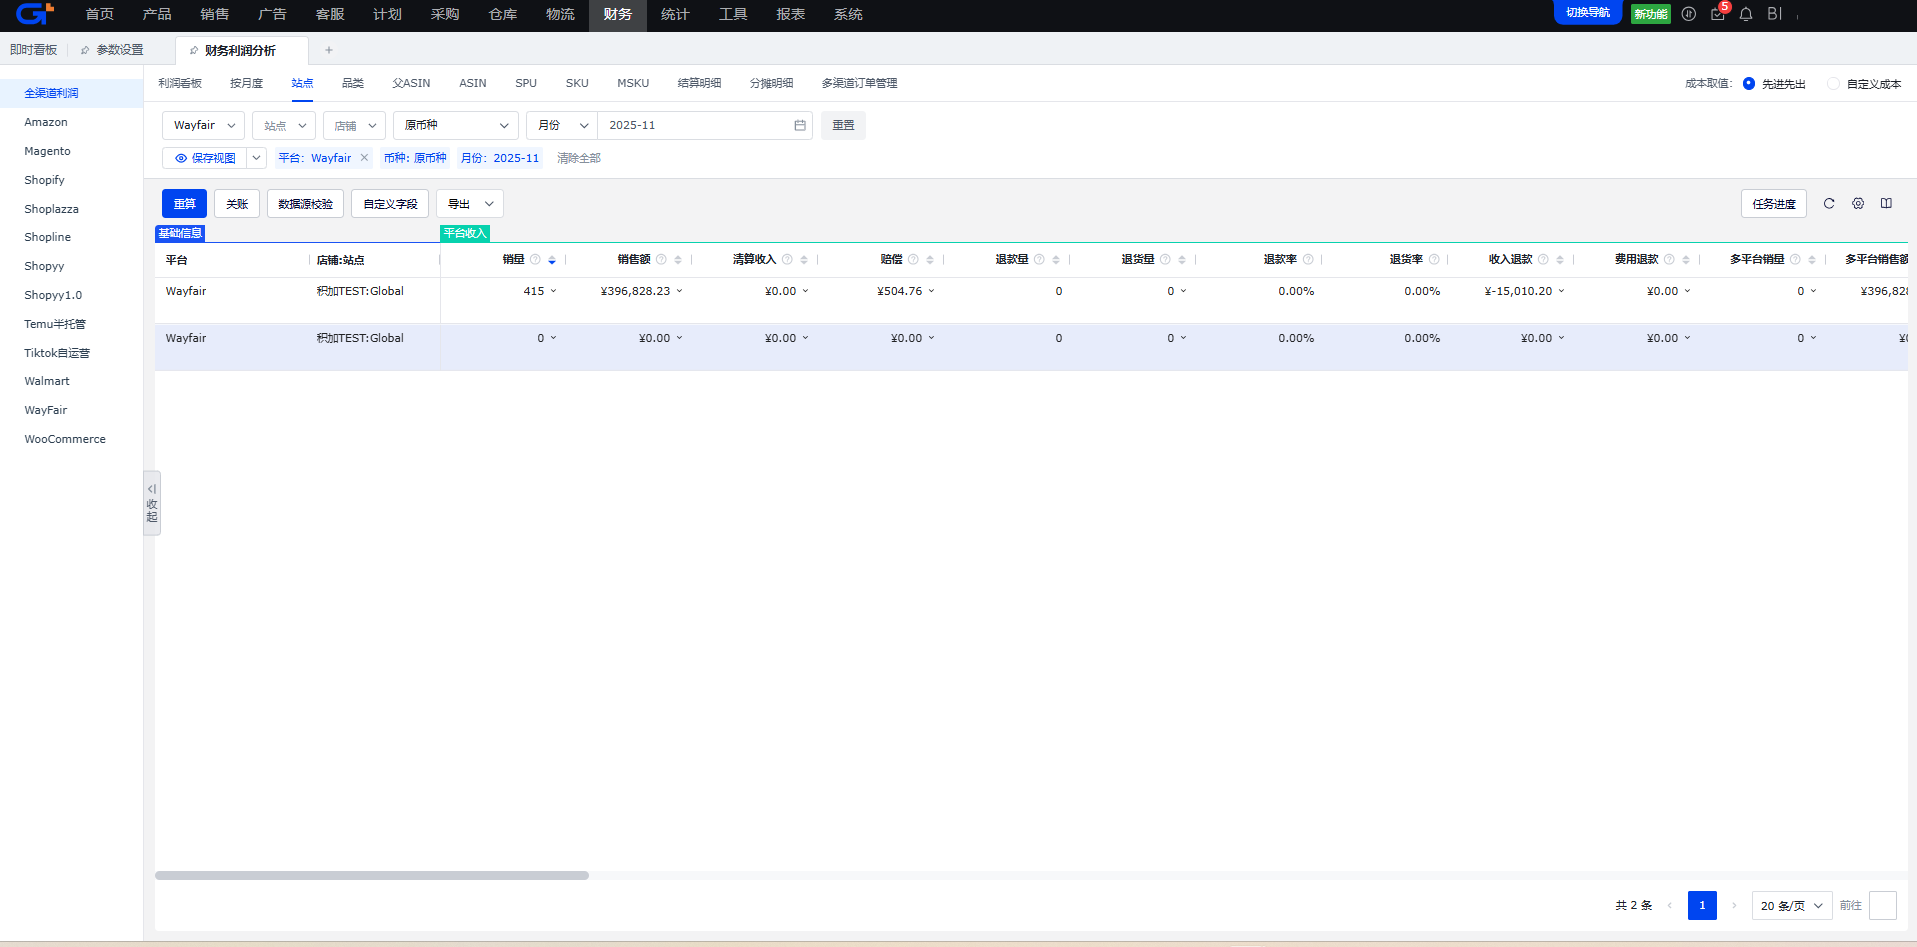Add a new tab with plus icon
1917x947 pixels.
coord(329,50)
